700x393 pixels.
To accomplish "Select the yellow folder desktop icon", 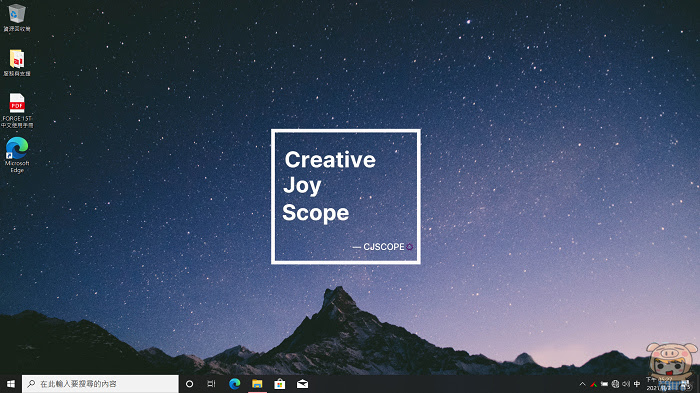I will coord(17,63).
